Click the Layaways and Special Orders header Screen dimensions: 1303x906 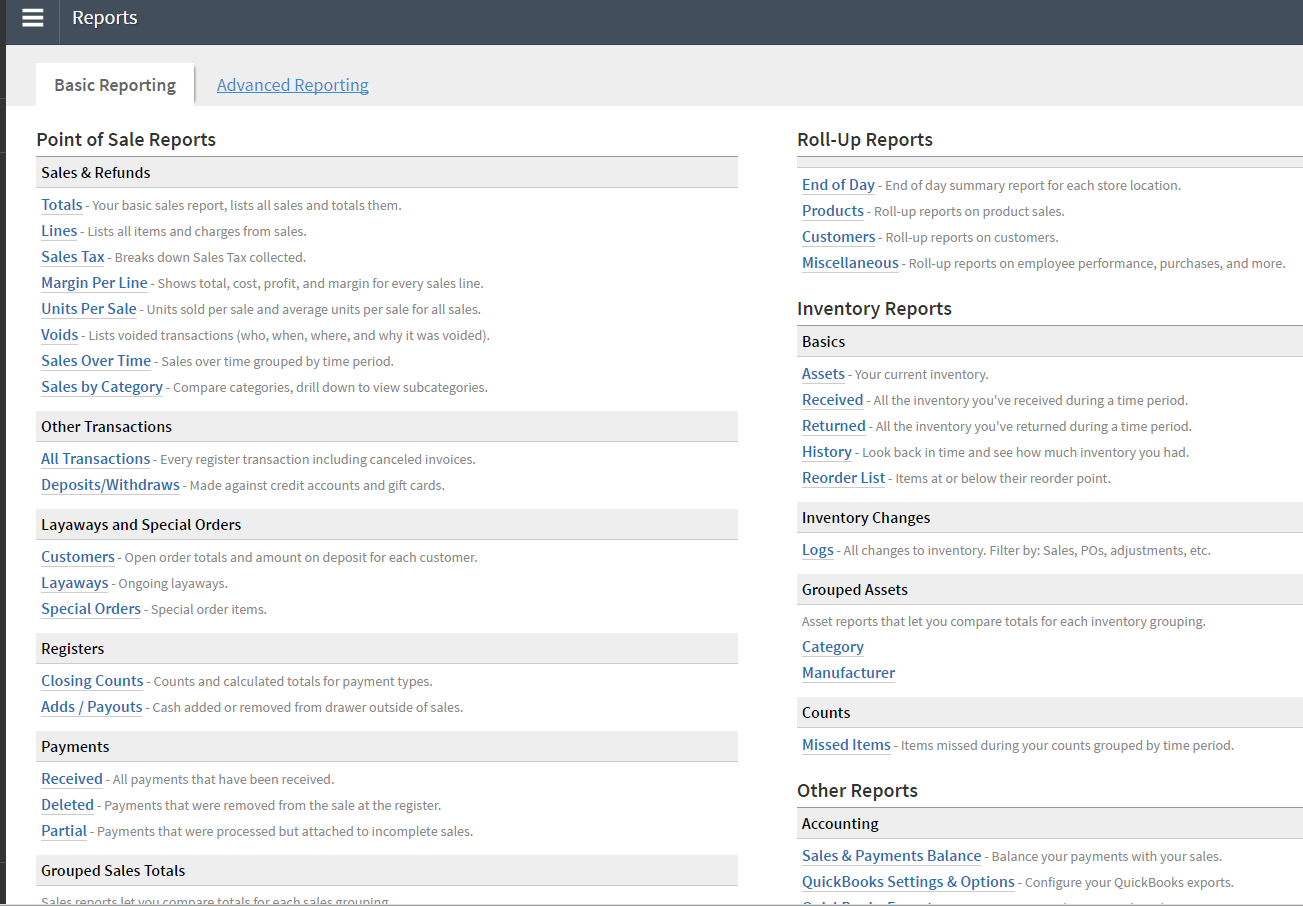[x=387, y=525]
